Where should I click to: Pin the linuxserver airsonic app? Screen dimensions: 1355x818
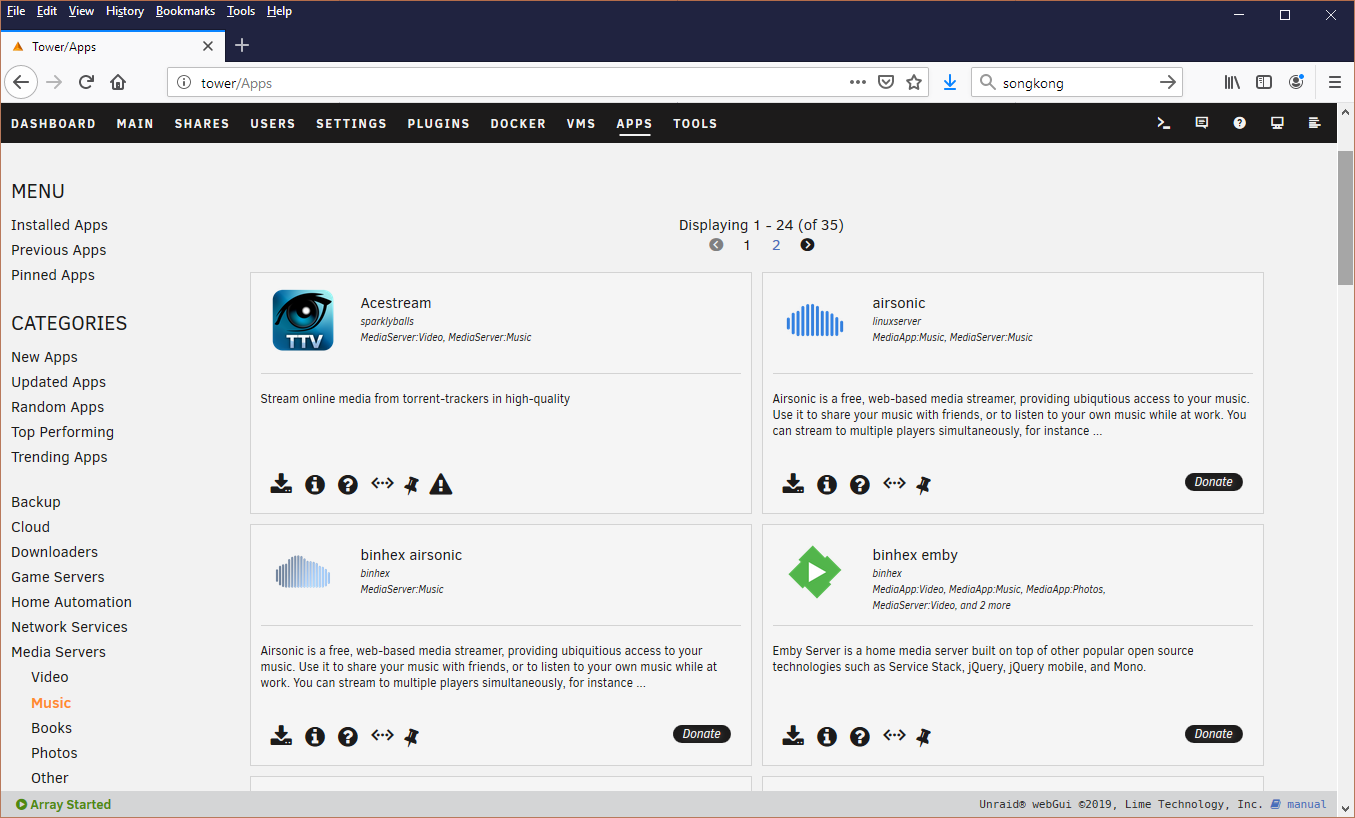coord(923,485)
